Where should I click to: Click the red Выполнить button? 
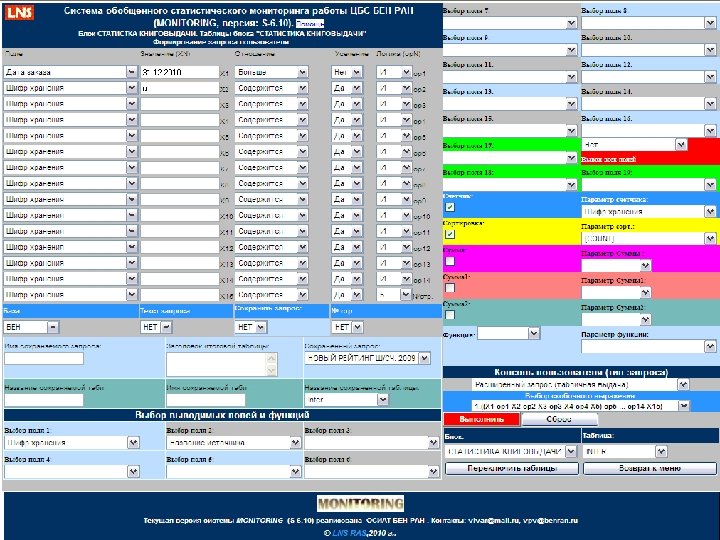[482, 419]
